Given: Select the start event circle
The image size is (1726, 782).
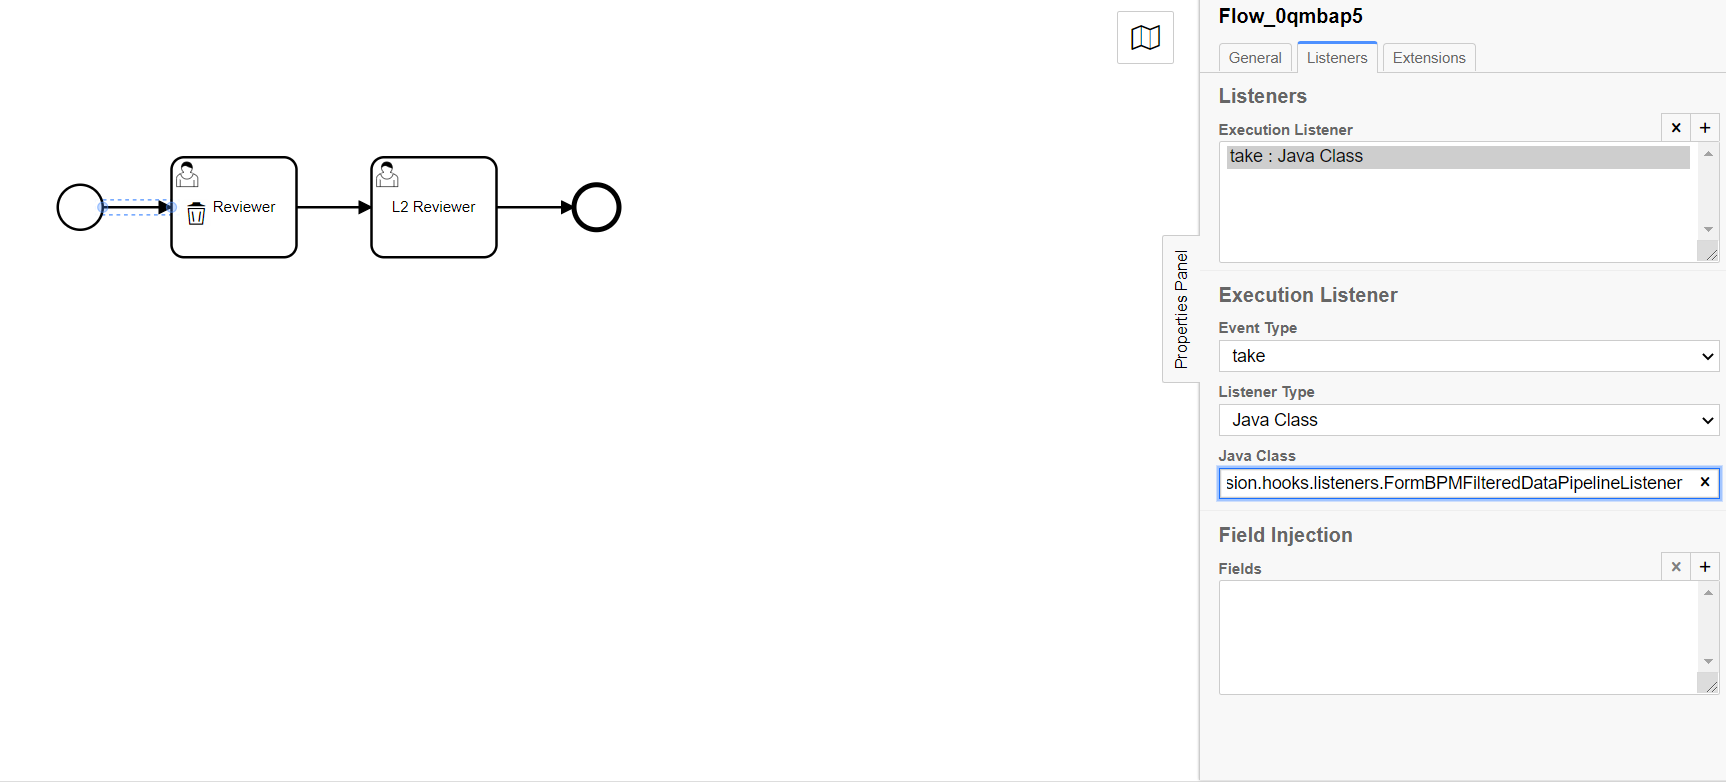Looking at the screenshot, I should pos(80,207).
